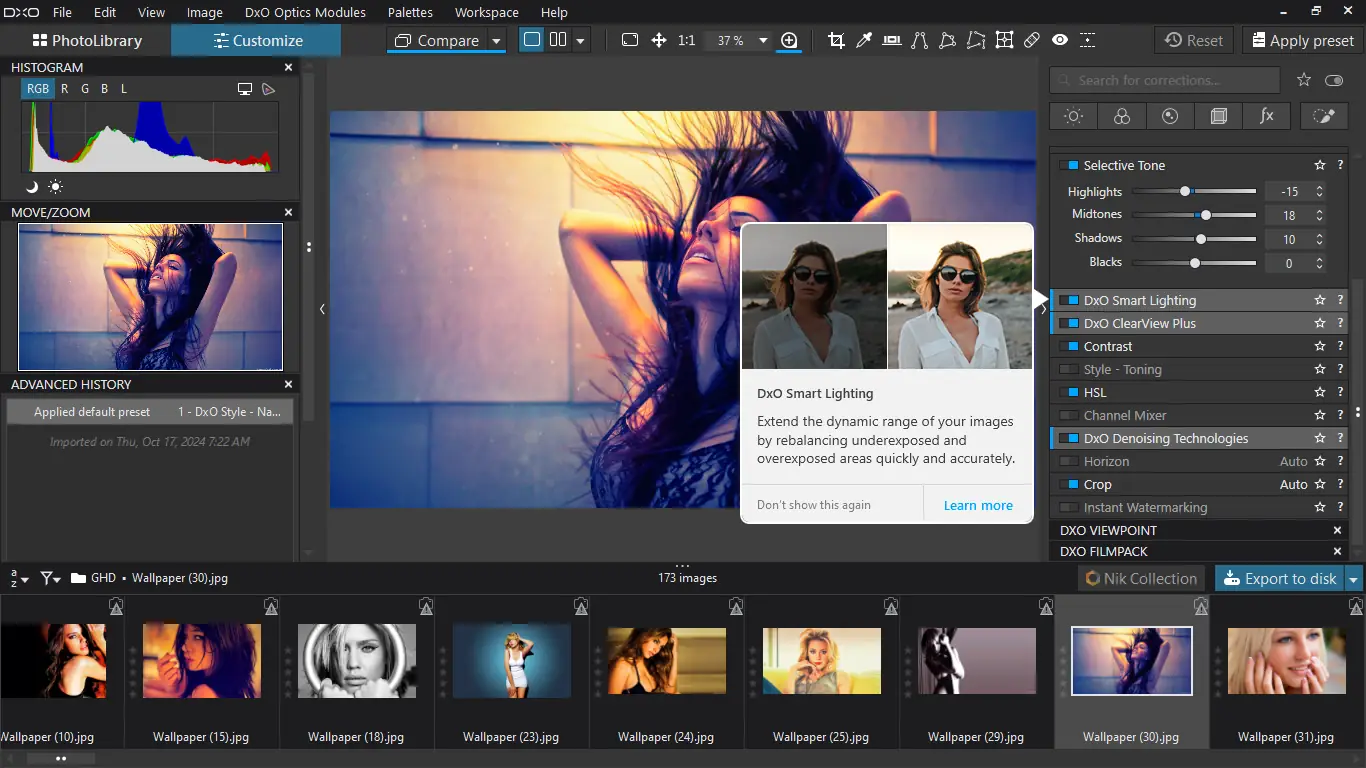The height and width of the screenshot is (768, 1366).
Task: Toggle show-only-active-corrections switch
Action: click(1334, 80)
